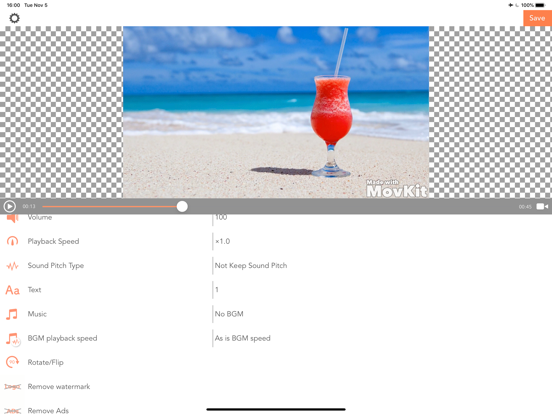Choose the No BGM value
The width and height of the screenshot is (552, 414).
coord(229,314)
